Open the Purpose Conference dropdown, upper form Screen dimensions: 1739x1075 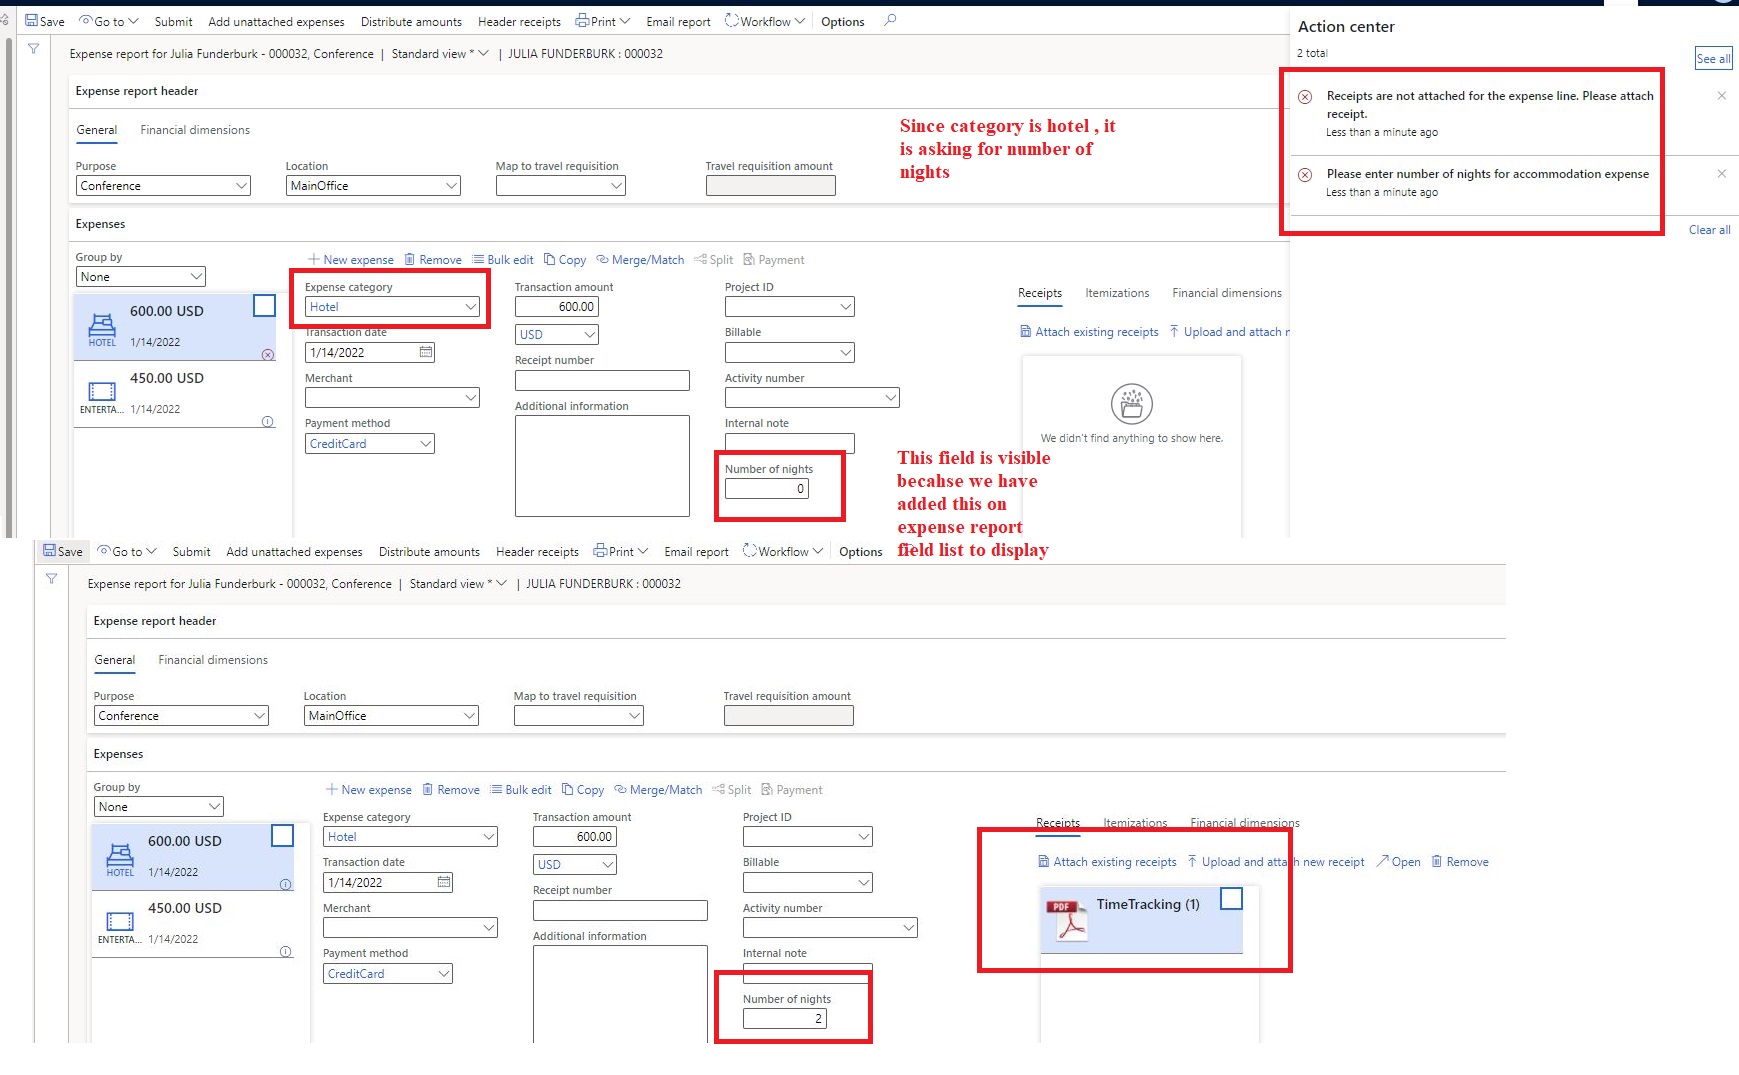coord(241,186)
